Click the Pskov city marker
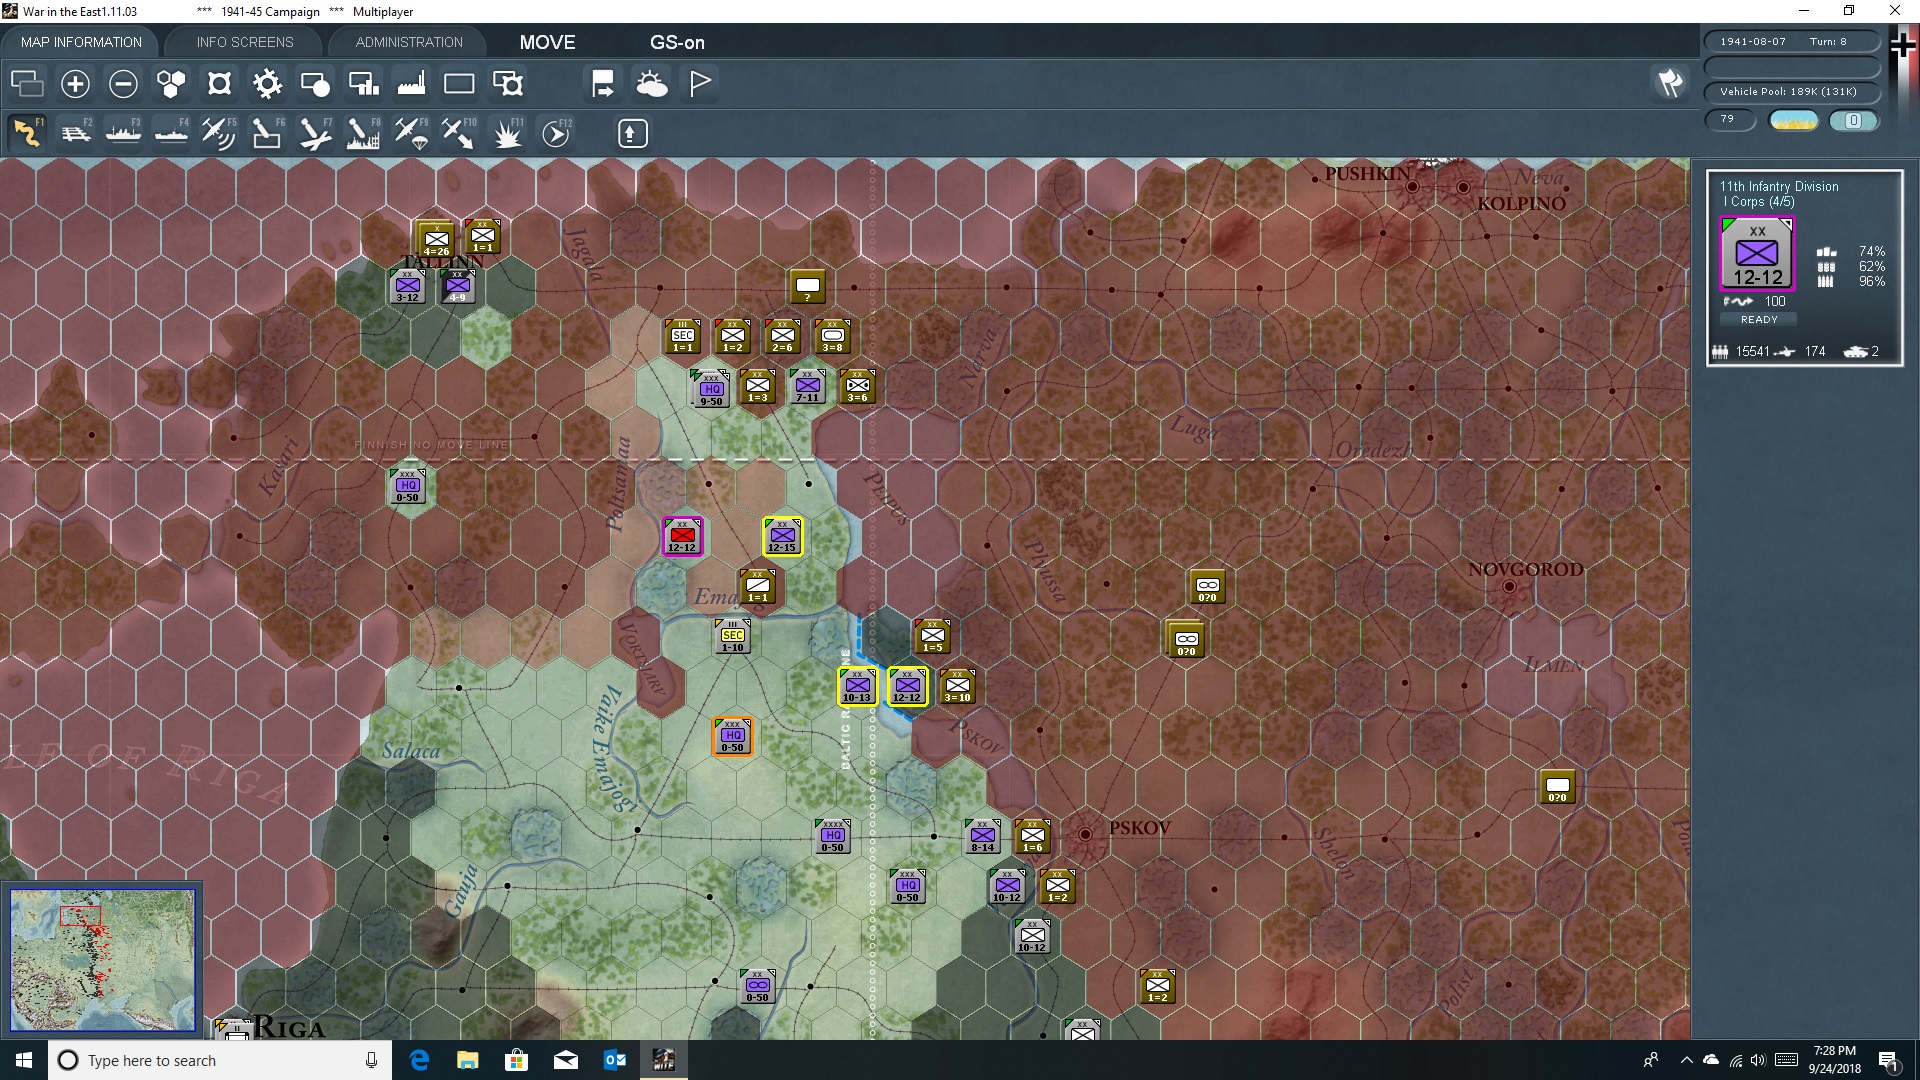This screenshot has width=1920, height=1080. click(x=1085, y=834)
